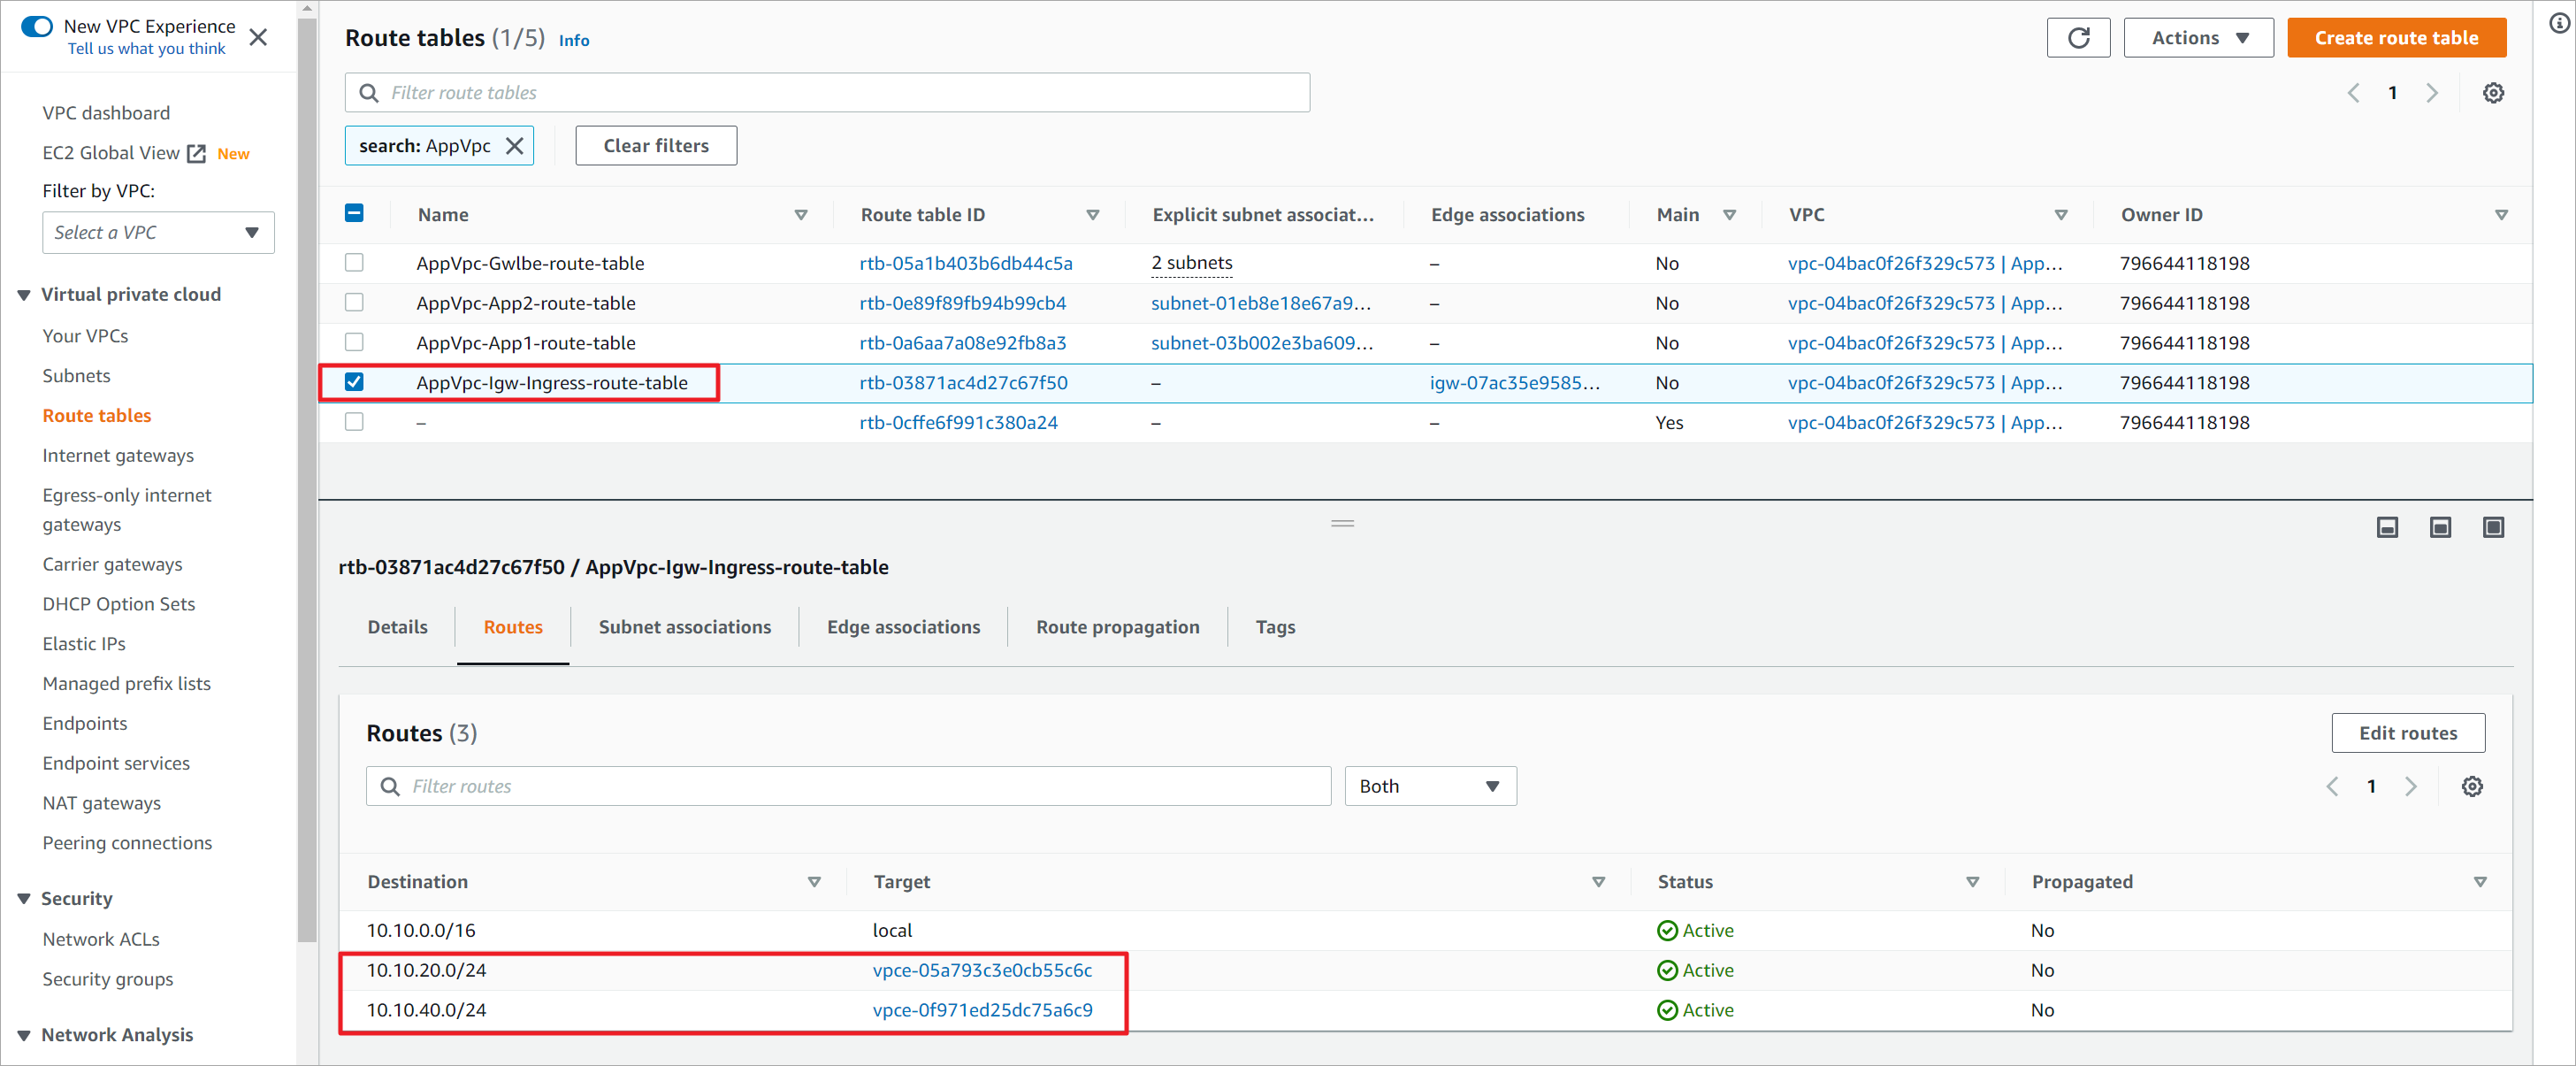The image size is (2576, 1066).
Task: Collapse the Network Analysis section
Action: [x=24, y=1036]
